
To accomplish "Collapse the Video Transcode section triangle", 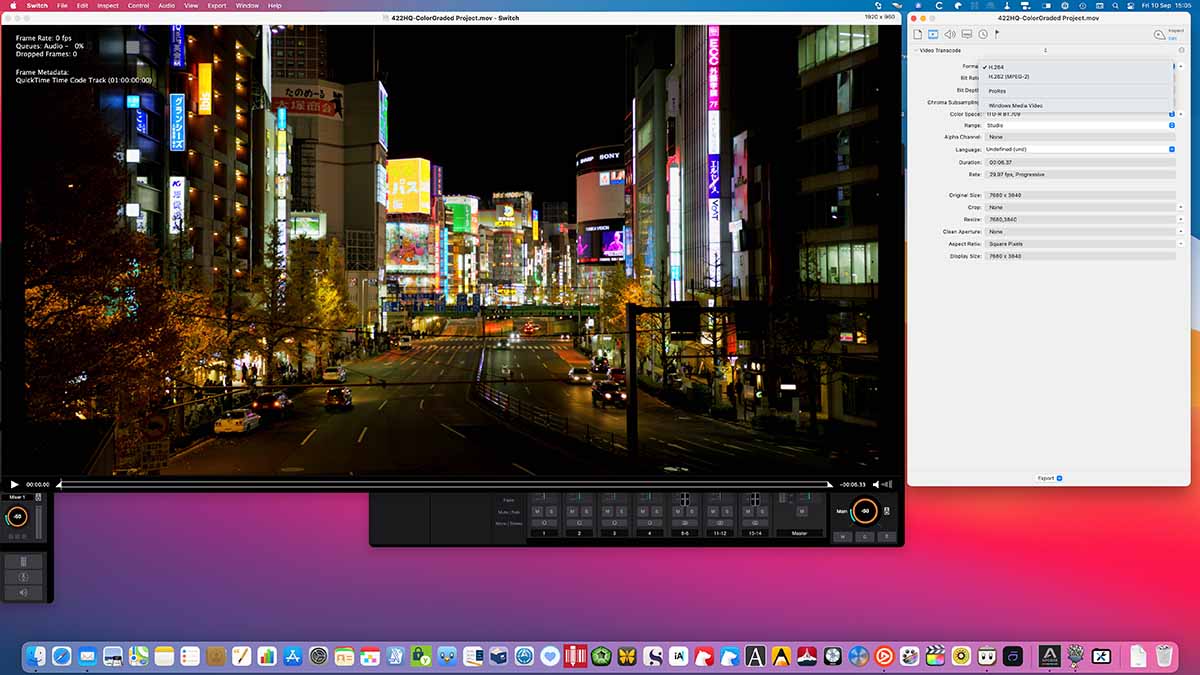I will (x=915, y=50).
